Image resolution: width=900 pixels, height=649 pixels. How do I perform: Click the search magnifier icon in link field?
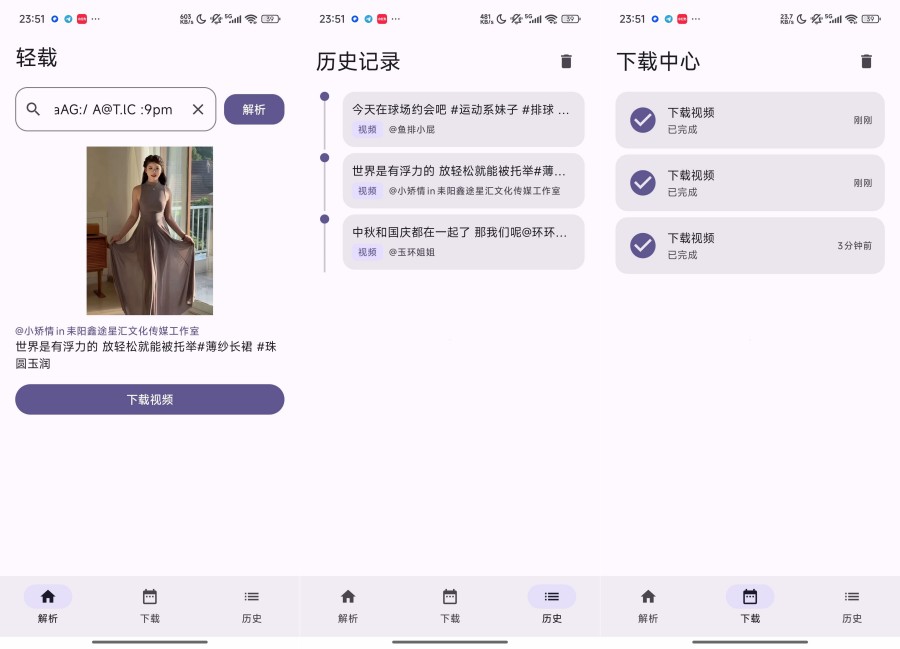[x=33, y=109]
